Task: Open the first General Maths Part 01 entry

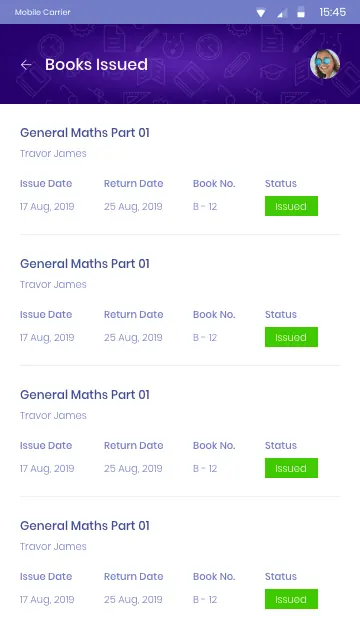Action: pyautogui.click(x=85, y=133)
